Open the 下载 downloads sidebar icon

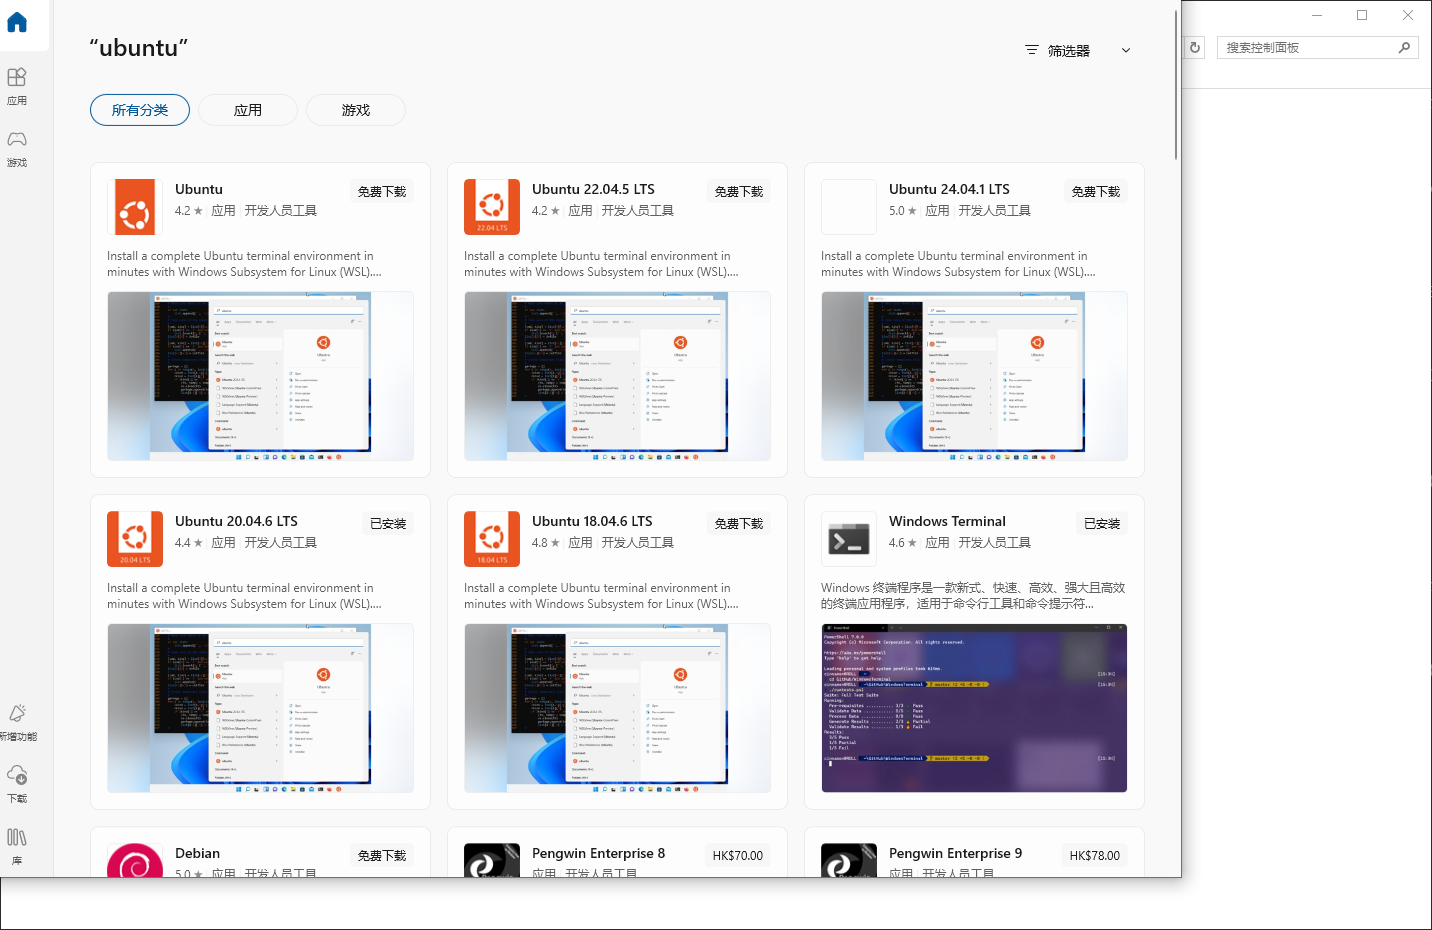point(17,784)
